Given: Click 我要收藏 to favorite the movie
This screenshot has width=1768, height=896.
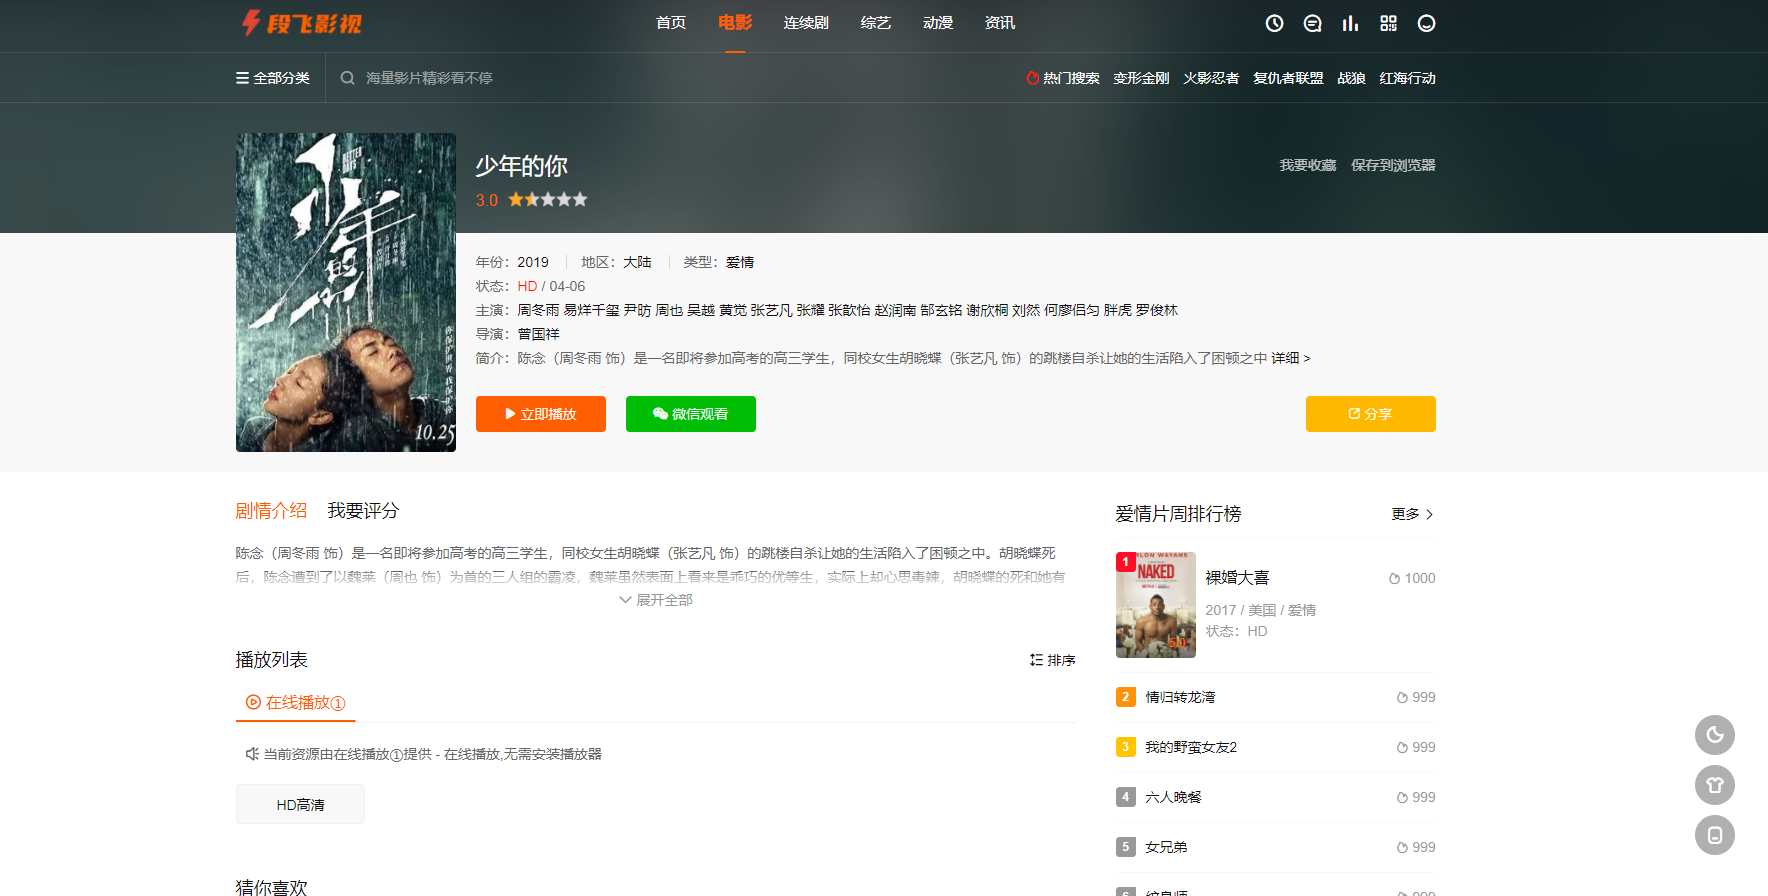Looking at the screenshot, I should pos(1308,165).
